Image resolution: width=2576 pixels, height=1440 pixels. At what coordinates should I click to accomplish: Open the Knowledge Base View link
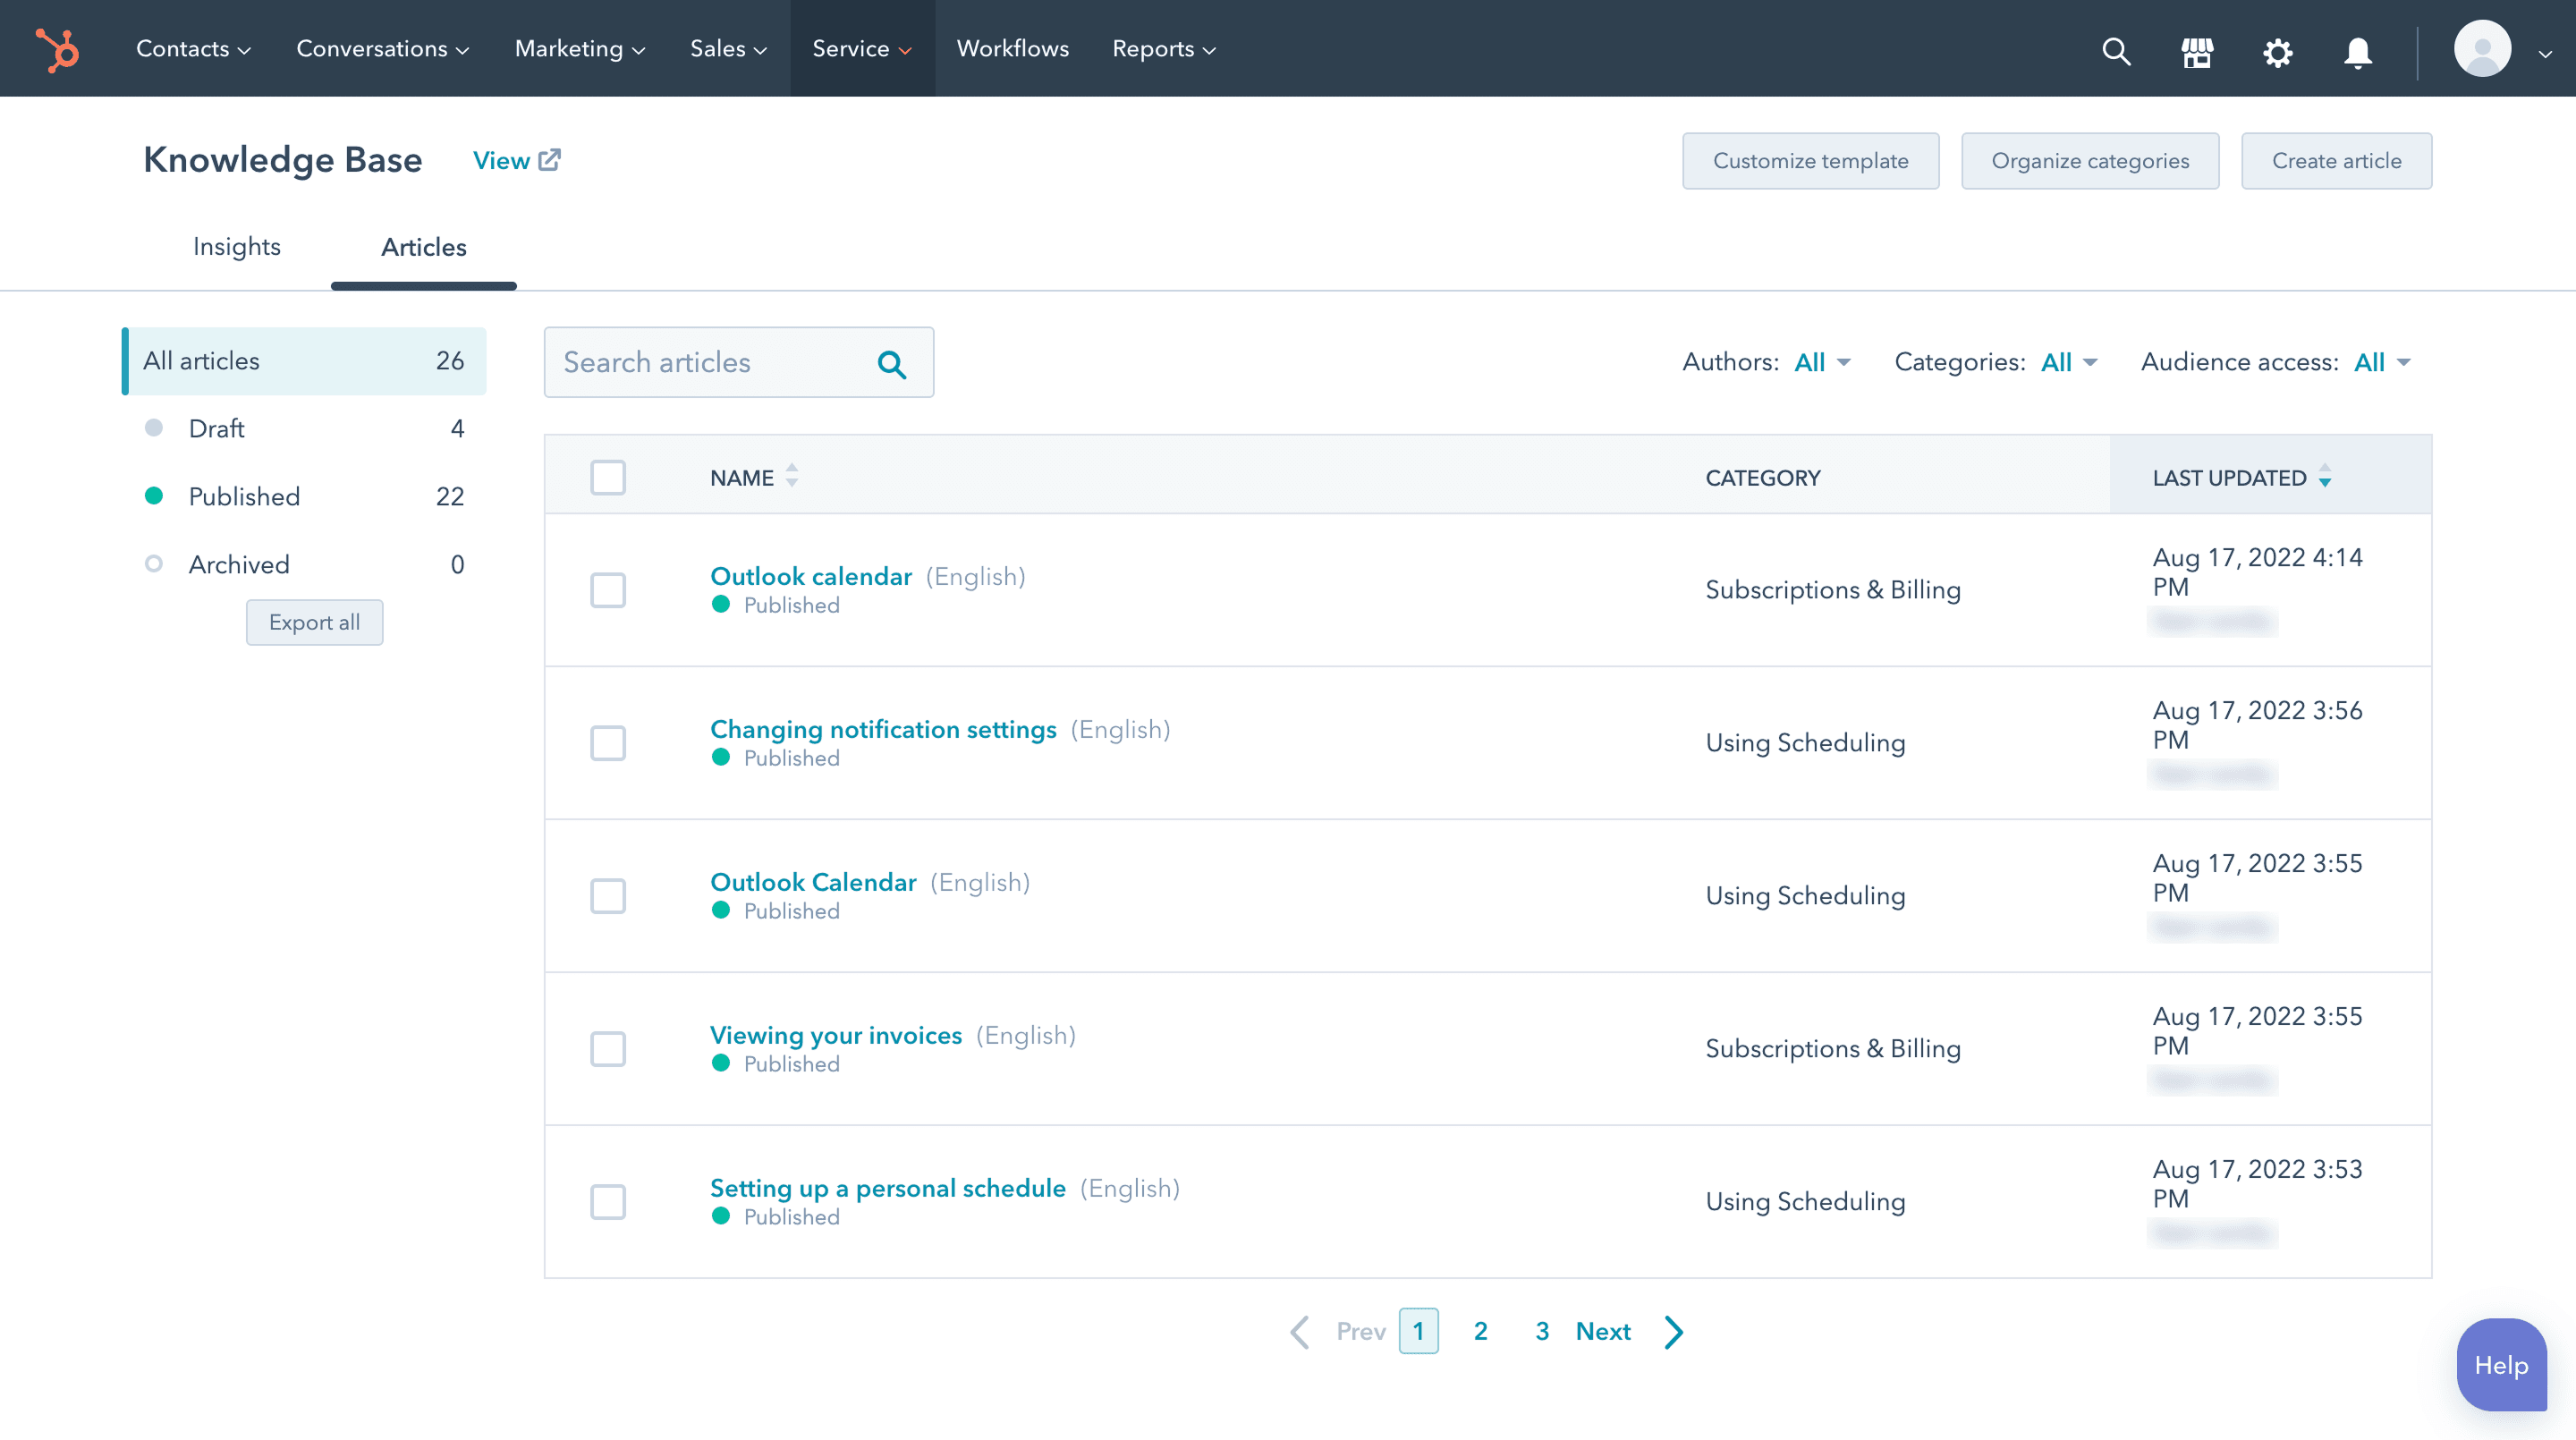point(516,161)
